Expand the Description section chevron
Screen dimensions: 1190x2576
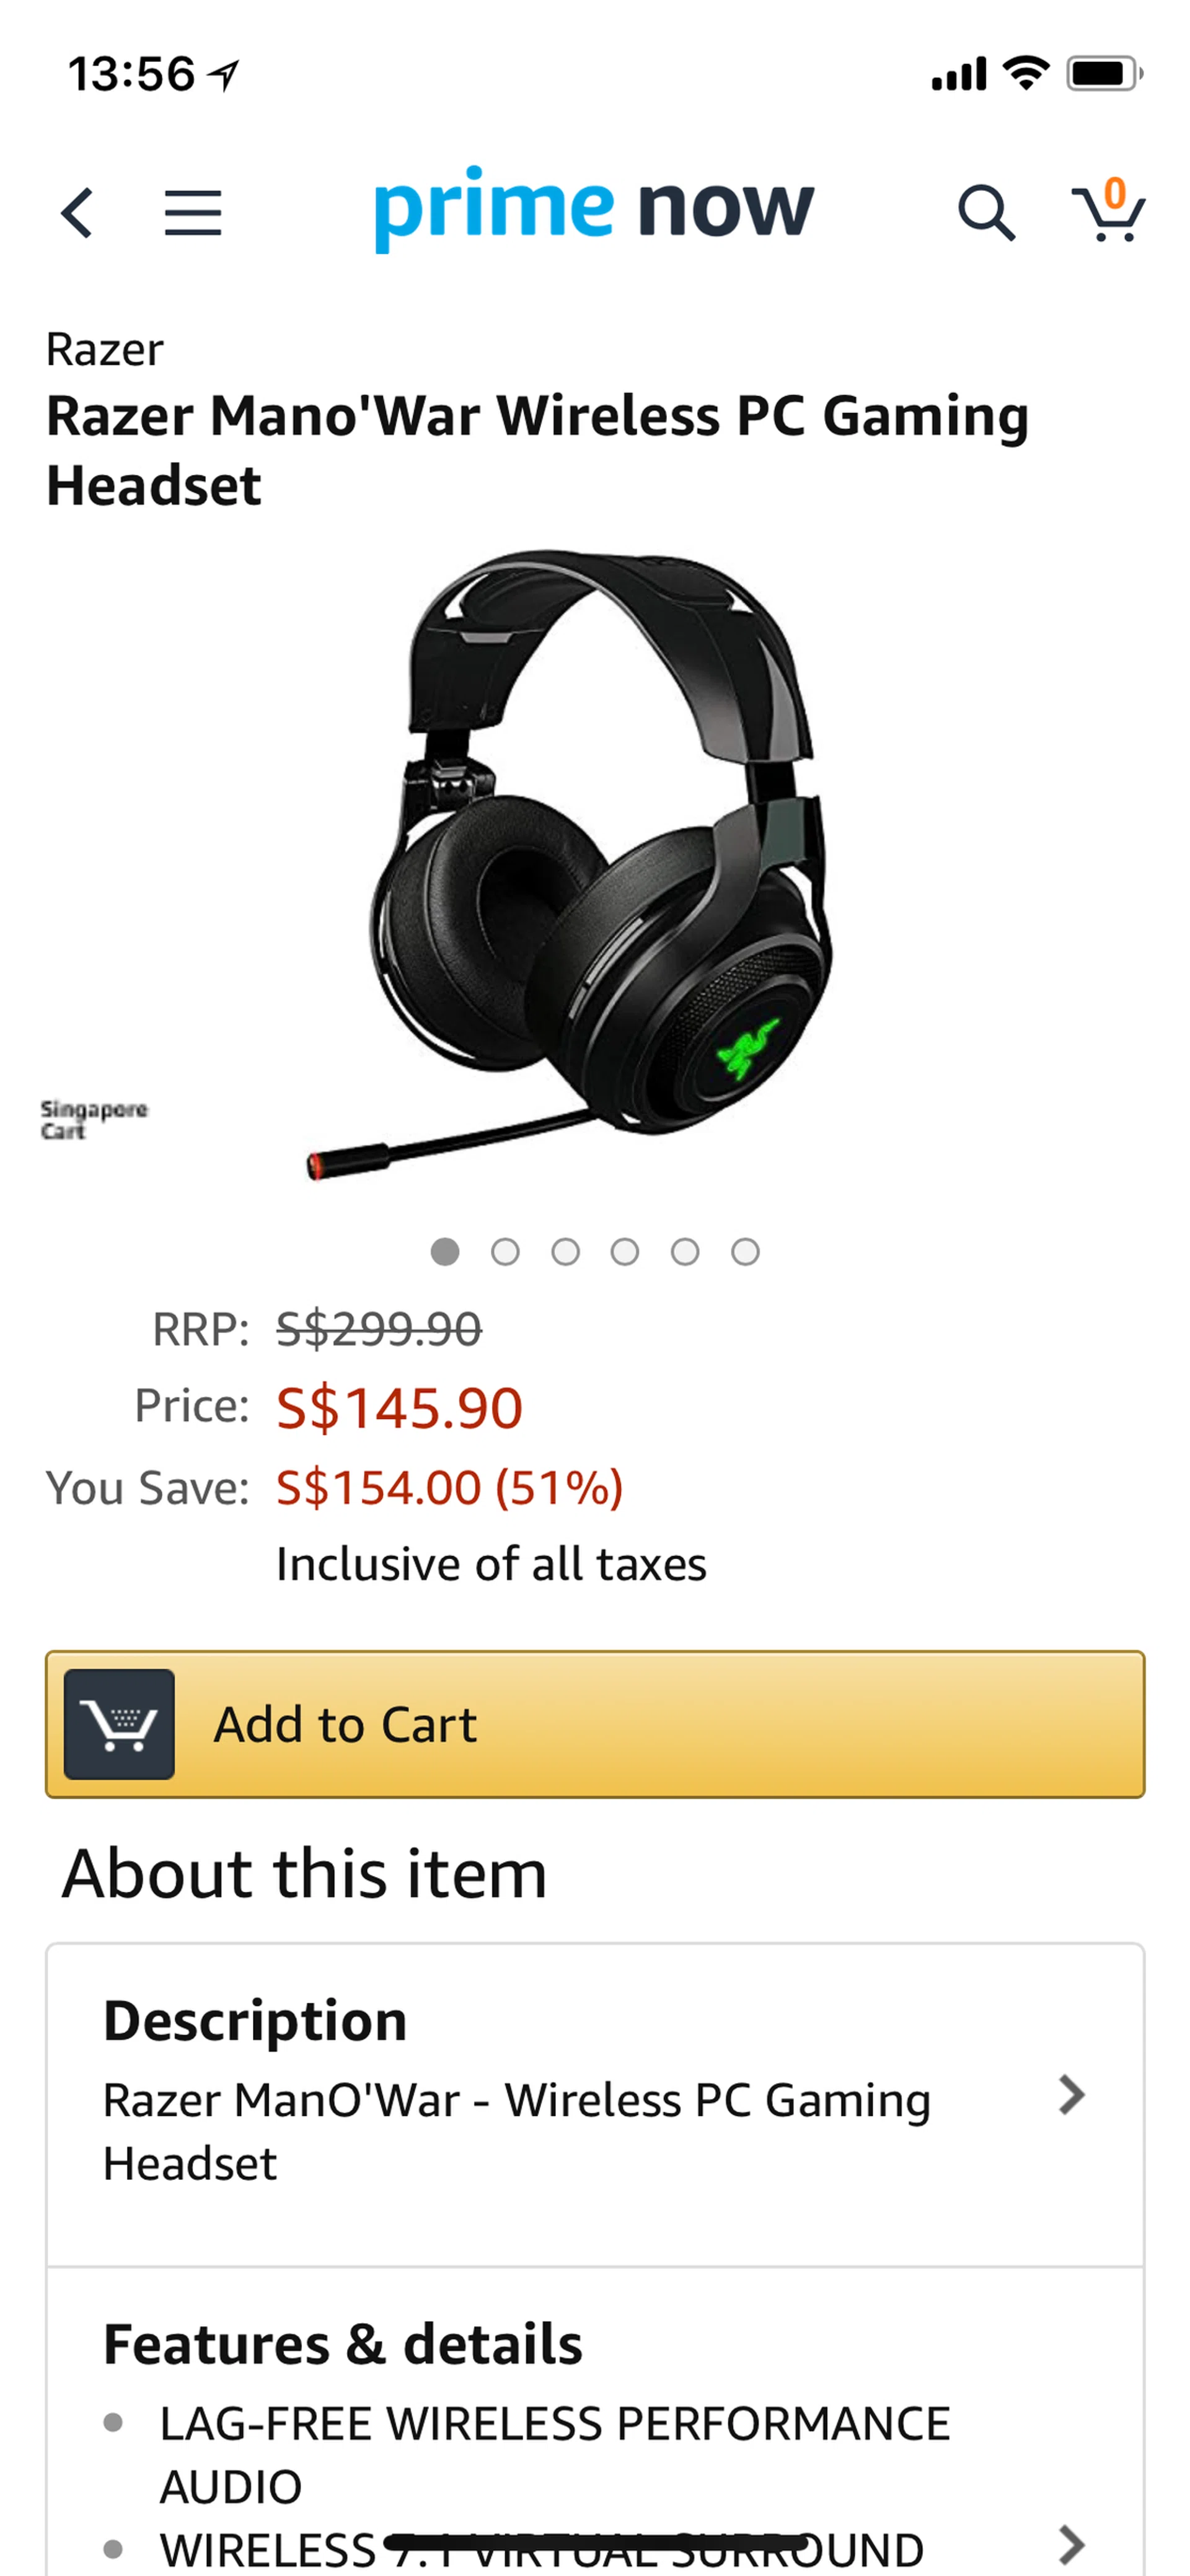[1071, 2094]
